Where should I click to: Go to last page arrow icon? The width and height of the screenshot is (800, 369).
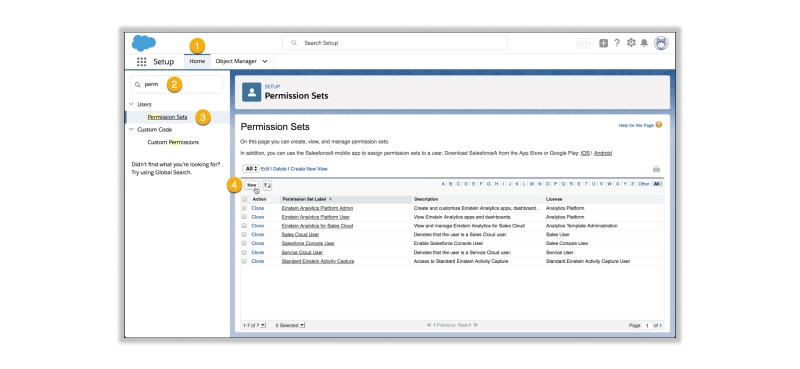point(476,325)
